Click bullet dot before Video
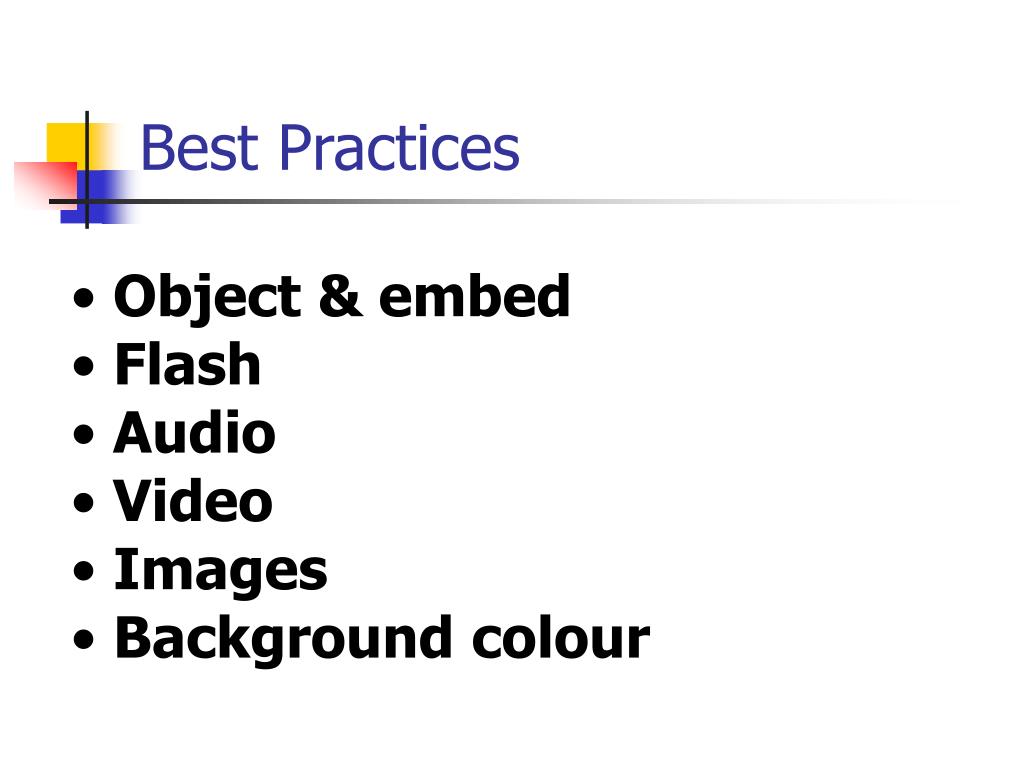The image size is (1024, 768). tap(84, 502)
